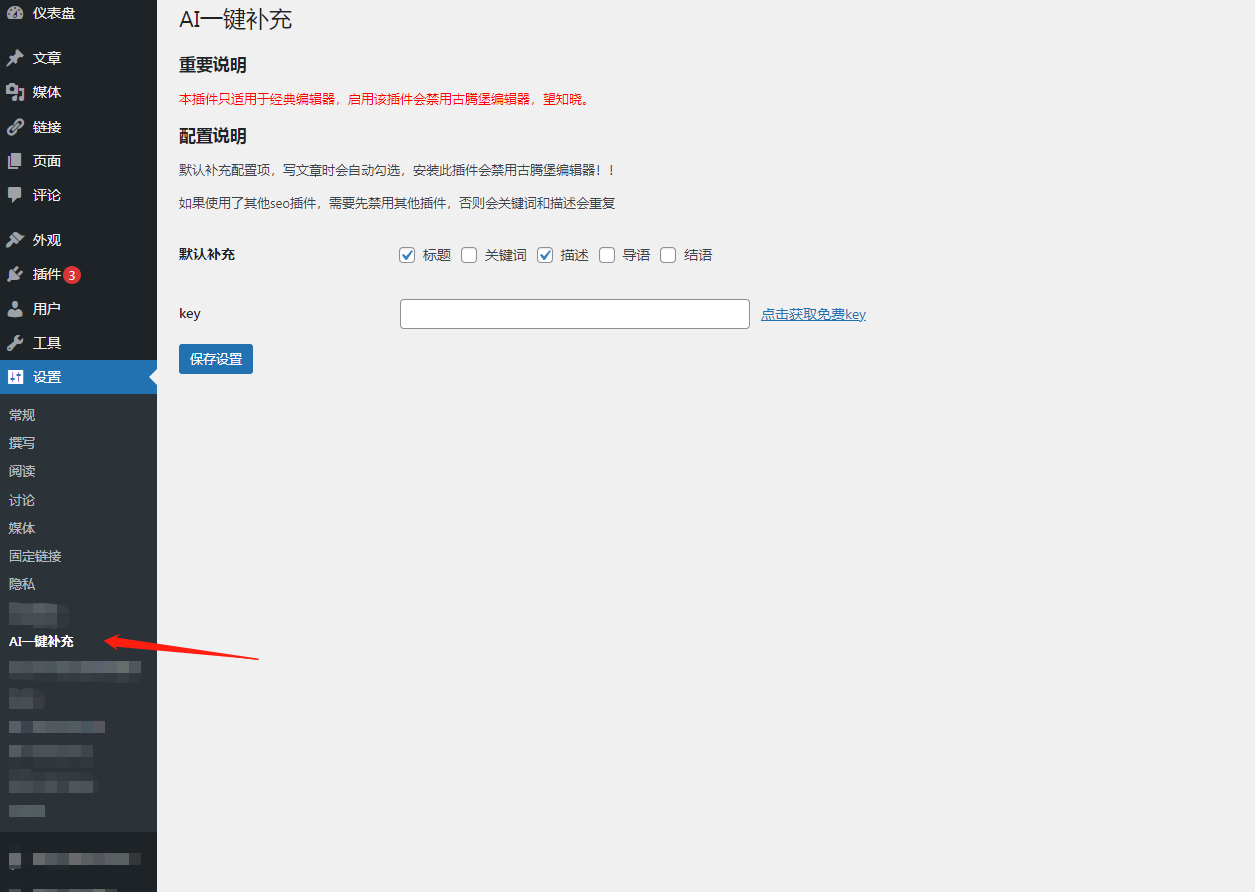Viewport: 1255px width, 892px height.
Task: Click the chain link icon for 链接
Action: click(x=15, y=127)
